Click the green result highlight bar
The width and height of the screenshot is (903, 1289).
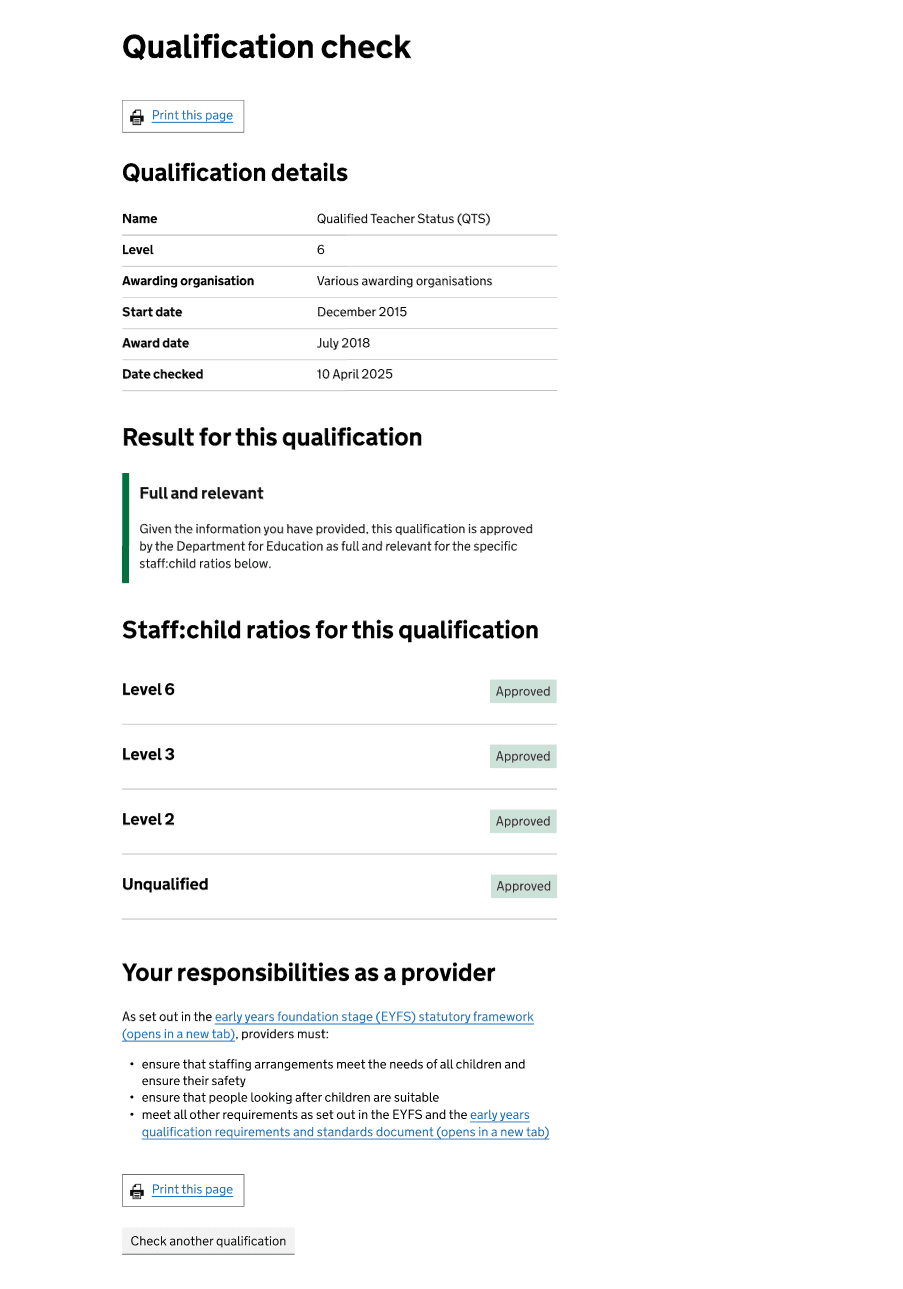click(x=124, y=528)
